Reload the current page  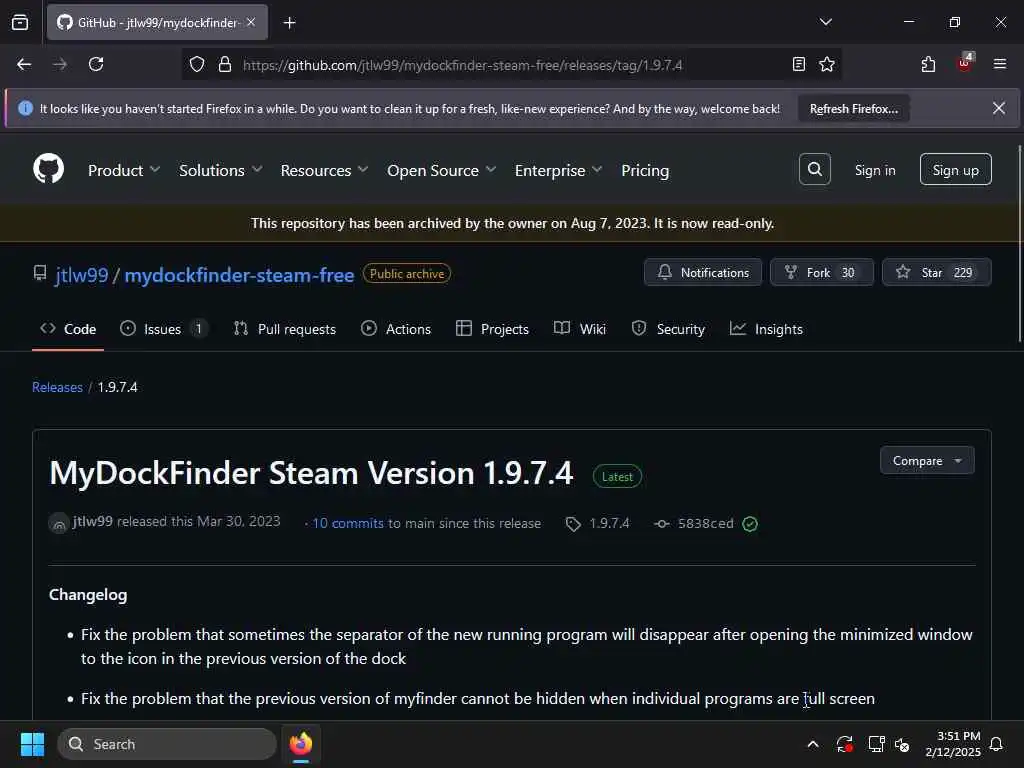tap(96, 64)
